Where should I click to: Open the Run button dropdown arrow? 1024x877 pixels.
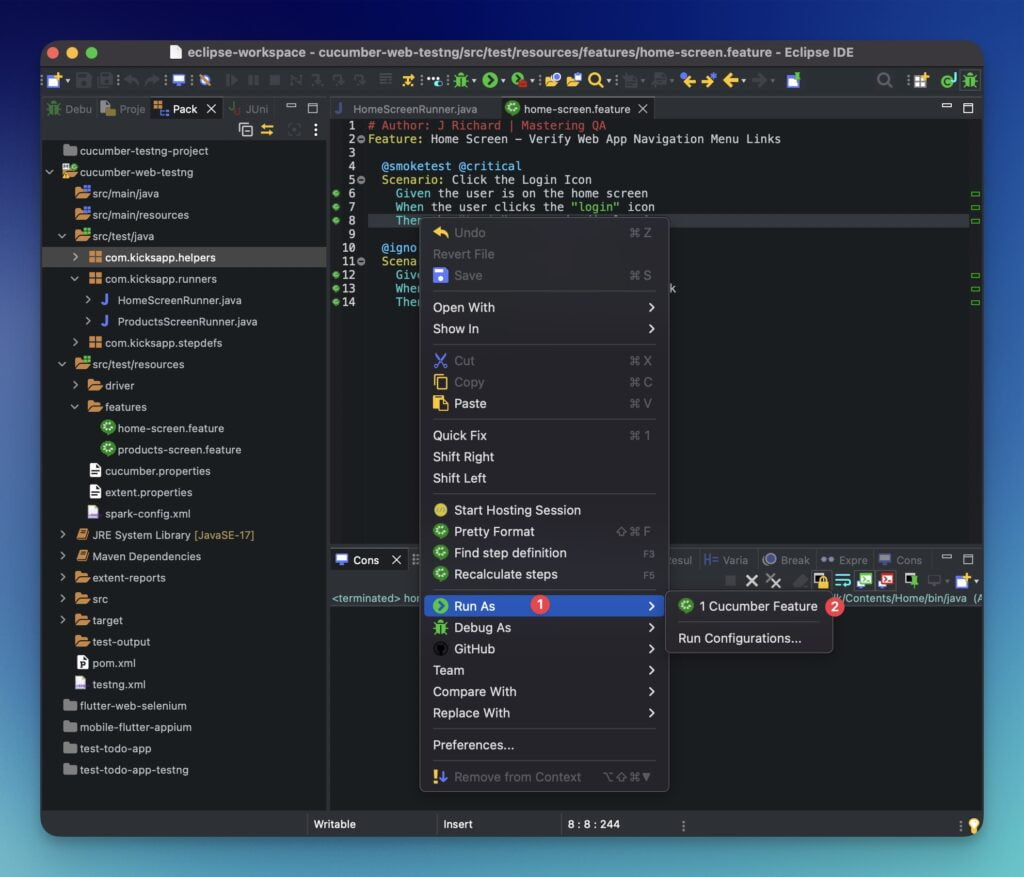coord(503,82)
